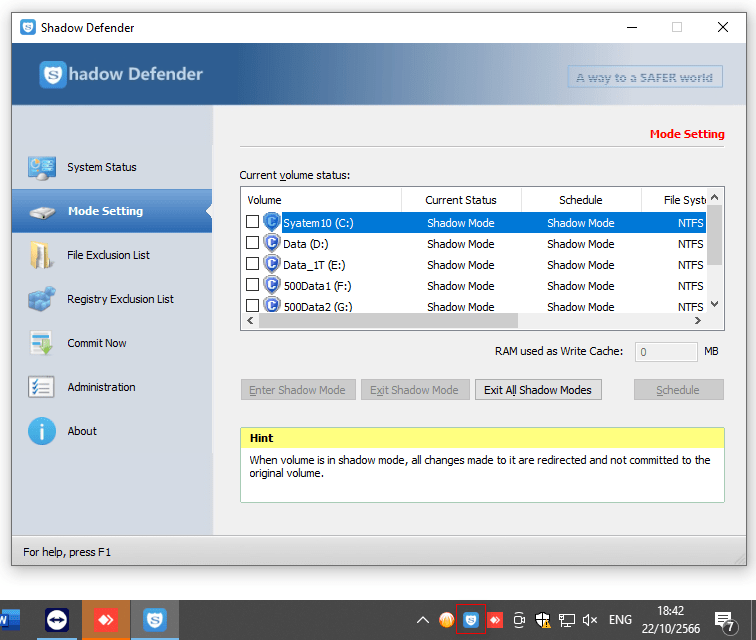Image resolution: width=756 pixels, height=640 pixels.
Task: Click the ENG language indicator
Action: (x=620, y=620)
